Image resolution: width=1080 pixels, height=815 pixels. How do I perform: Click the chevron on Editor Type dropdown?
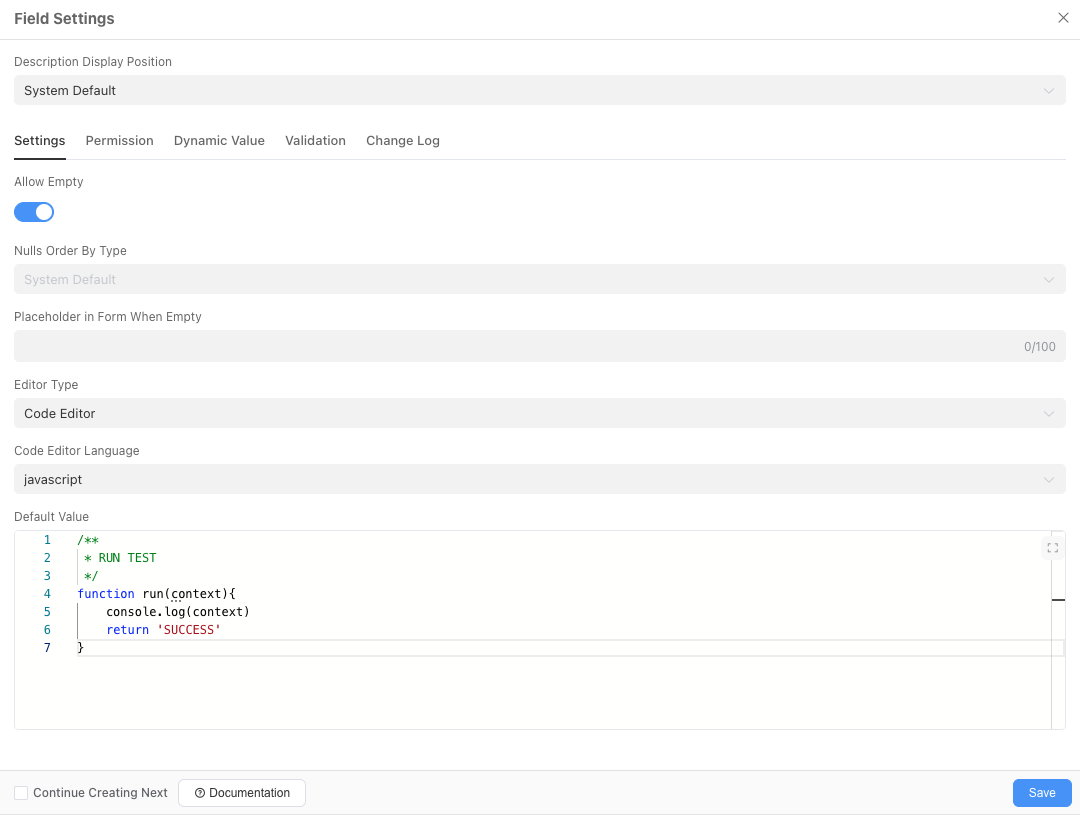(x=1049, y=413)
